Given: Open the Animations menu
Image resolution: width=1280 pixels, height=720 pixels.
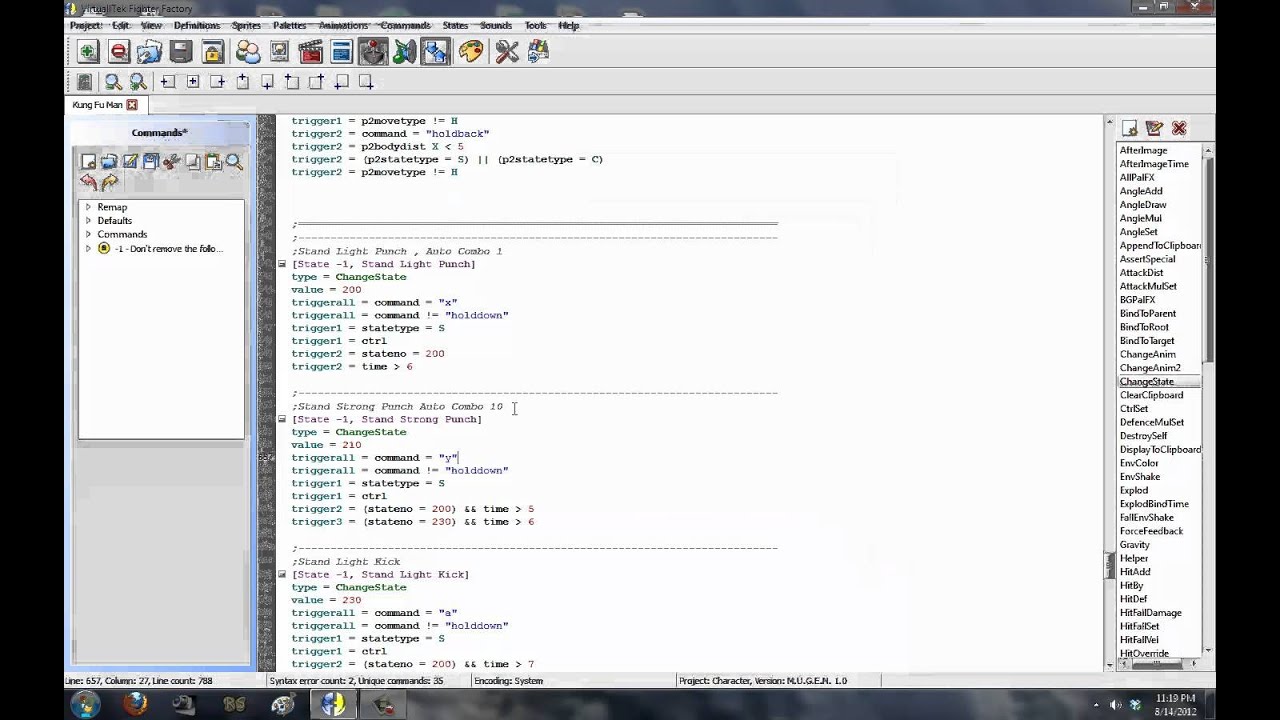Looking at the screenshot, I should click(x=343, y=25).
